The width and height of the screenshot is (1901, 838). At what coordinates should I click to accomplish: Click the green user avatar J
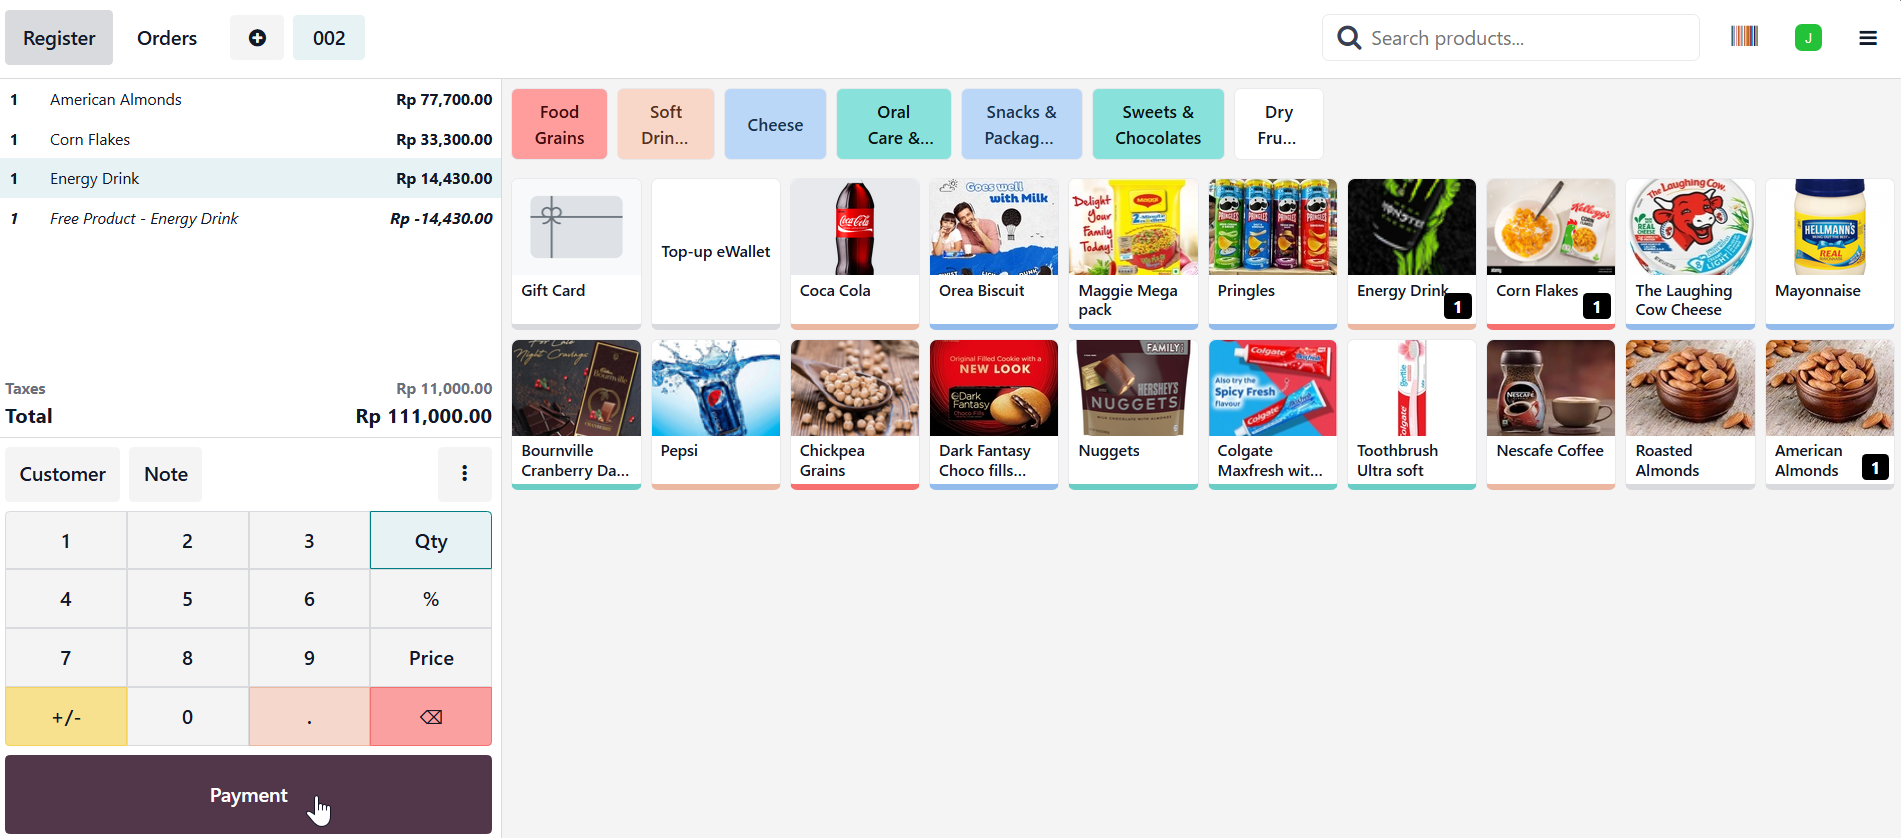point(1808,38)
